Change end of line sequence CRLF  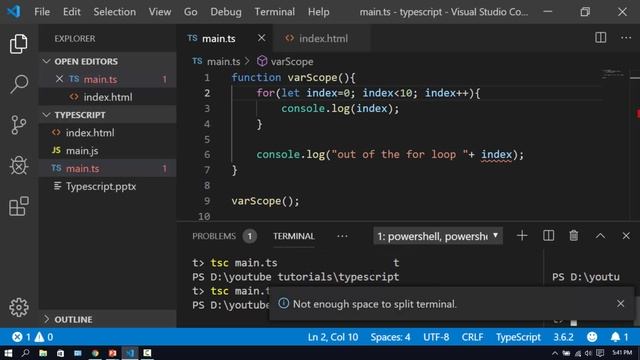tap(472, 337)
